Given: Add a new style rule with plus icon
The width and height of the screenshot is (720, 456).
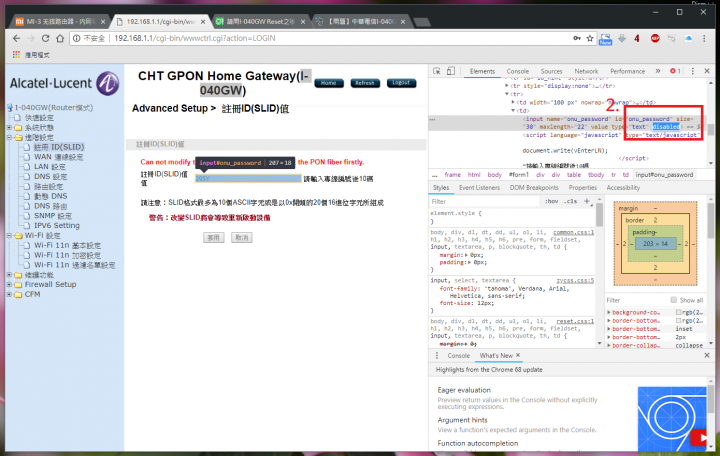Looking at the screenshot, I should [x=586, y=201].
